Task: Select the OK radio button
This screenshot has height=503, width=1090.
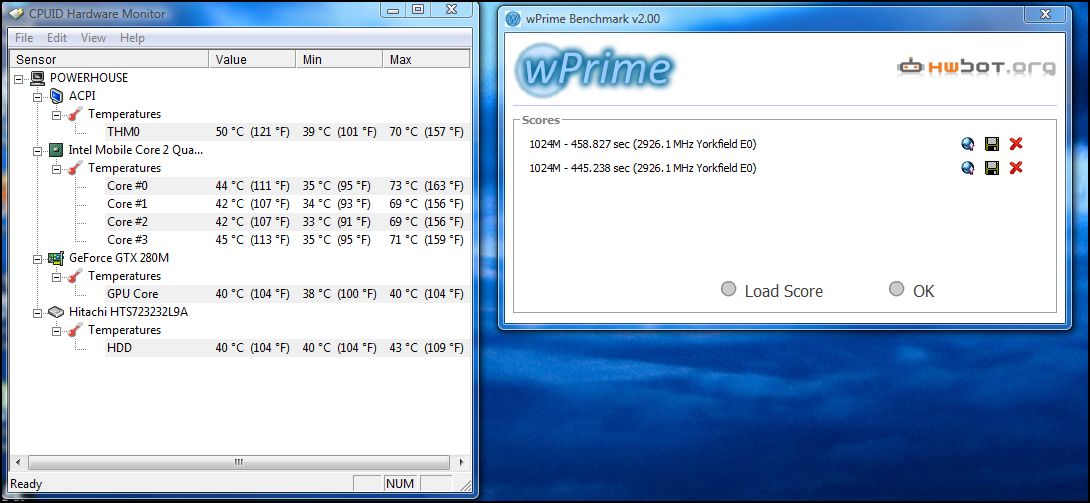Action: pyautogui.click(x=897, y=289)
